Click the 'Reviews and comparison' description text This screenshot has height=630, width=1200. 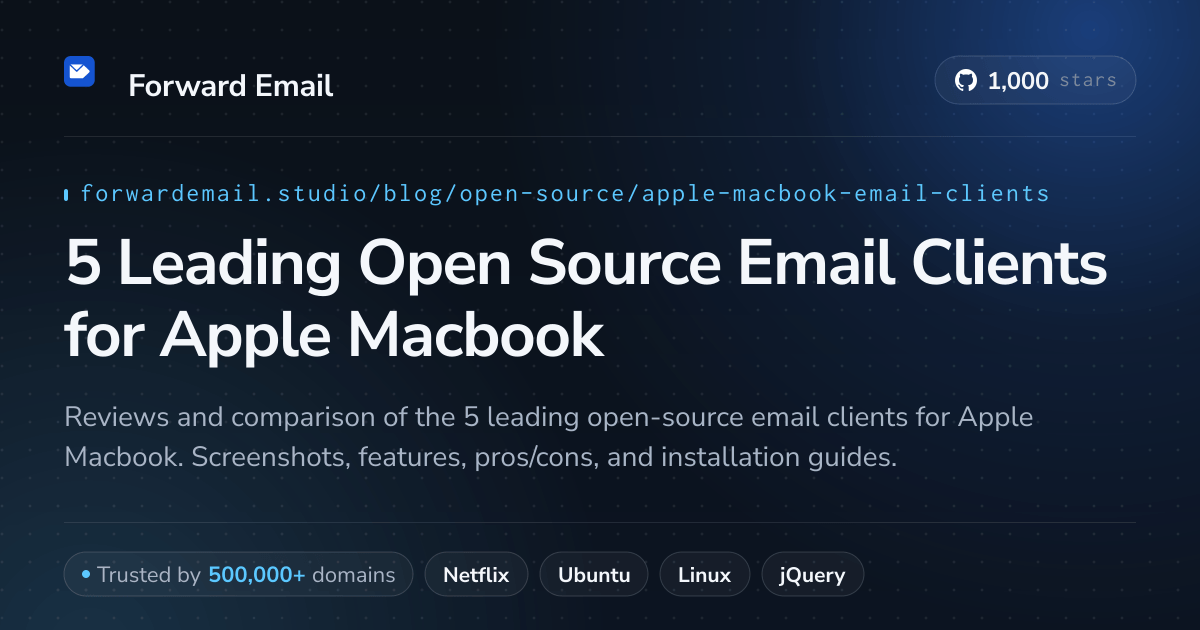549,437
